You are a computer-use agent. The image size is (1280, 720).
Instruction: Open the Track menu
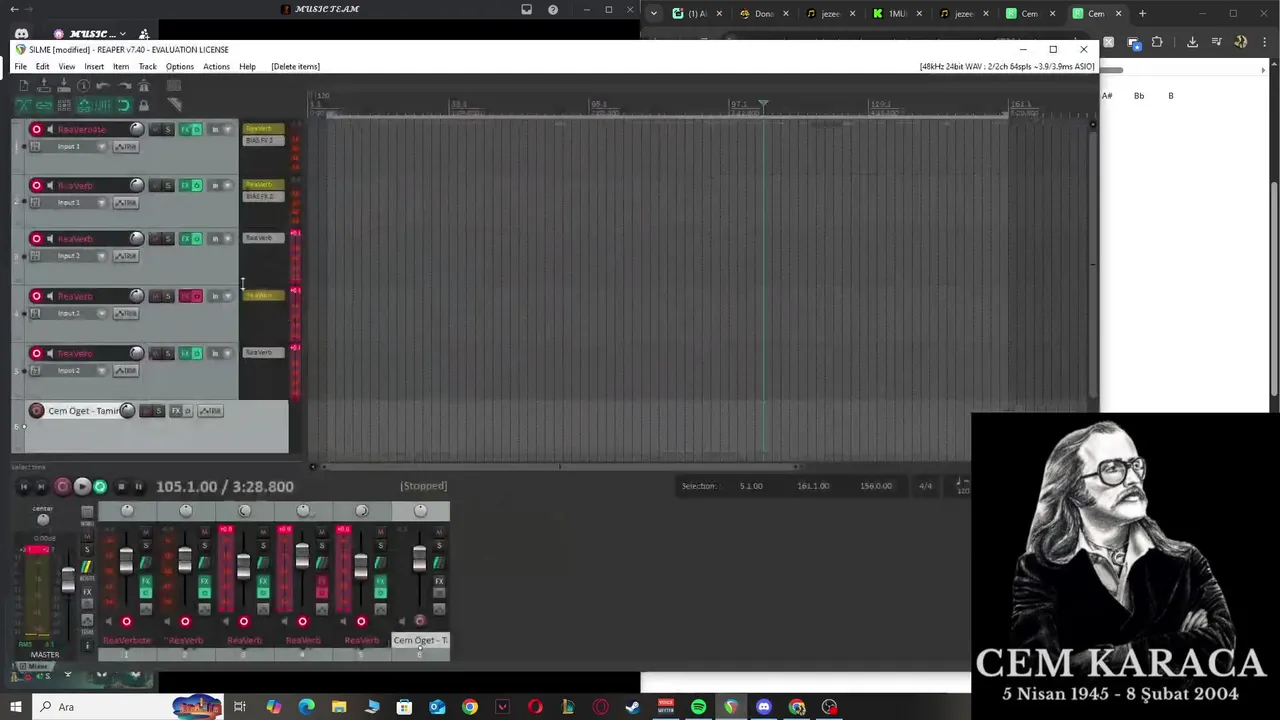(x=147, y=66)
